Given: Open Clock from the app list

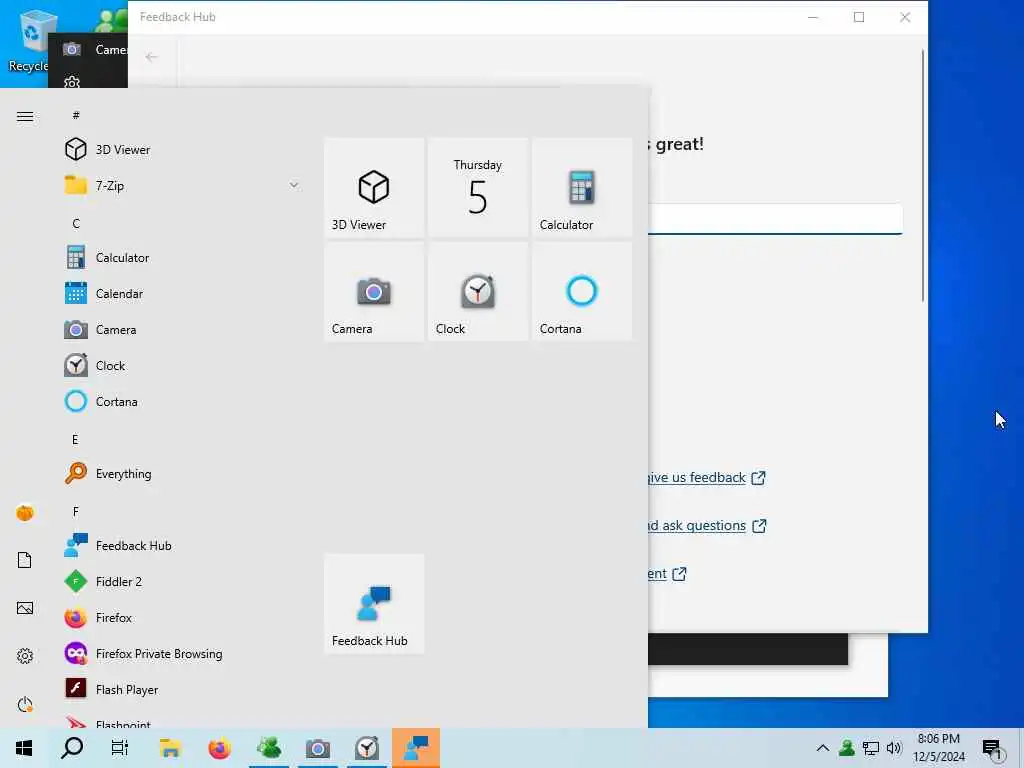Looking at the screenshot, I should [183, 365].
